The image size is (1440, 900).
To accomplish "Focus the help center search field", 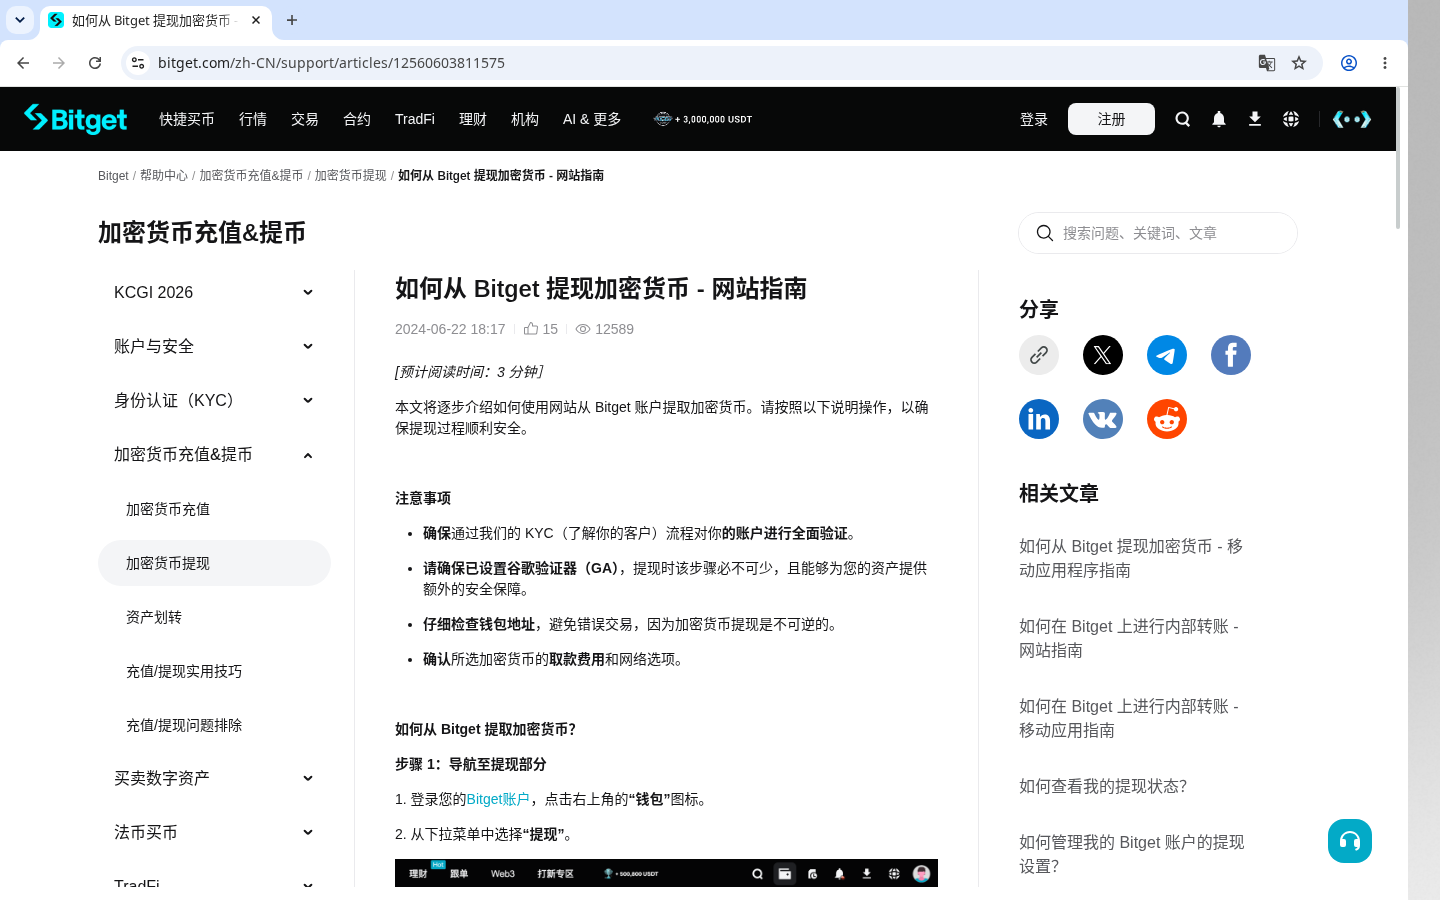I will pyautogui.click(x=1158, y=233).
